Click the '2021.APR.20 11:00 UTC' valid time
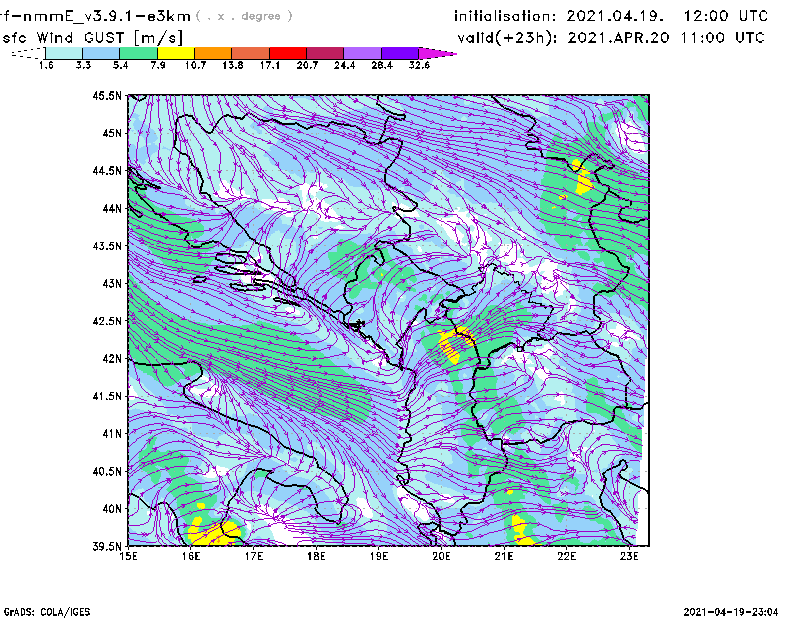This screenshot has width=800, height=618. pos(666,38)
